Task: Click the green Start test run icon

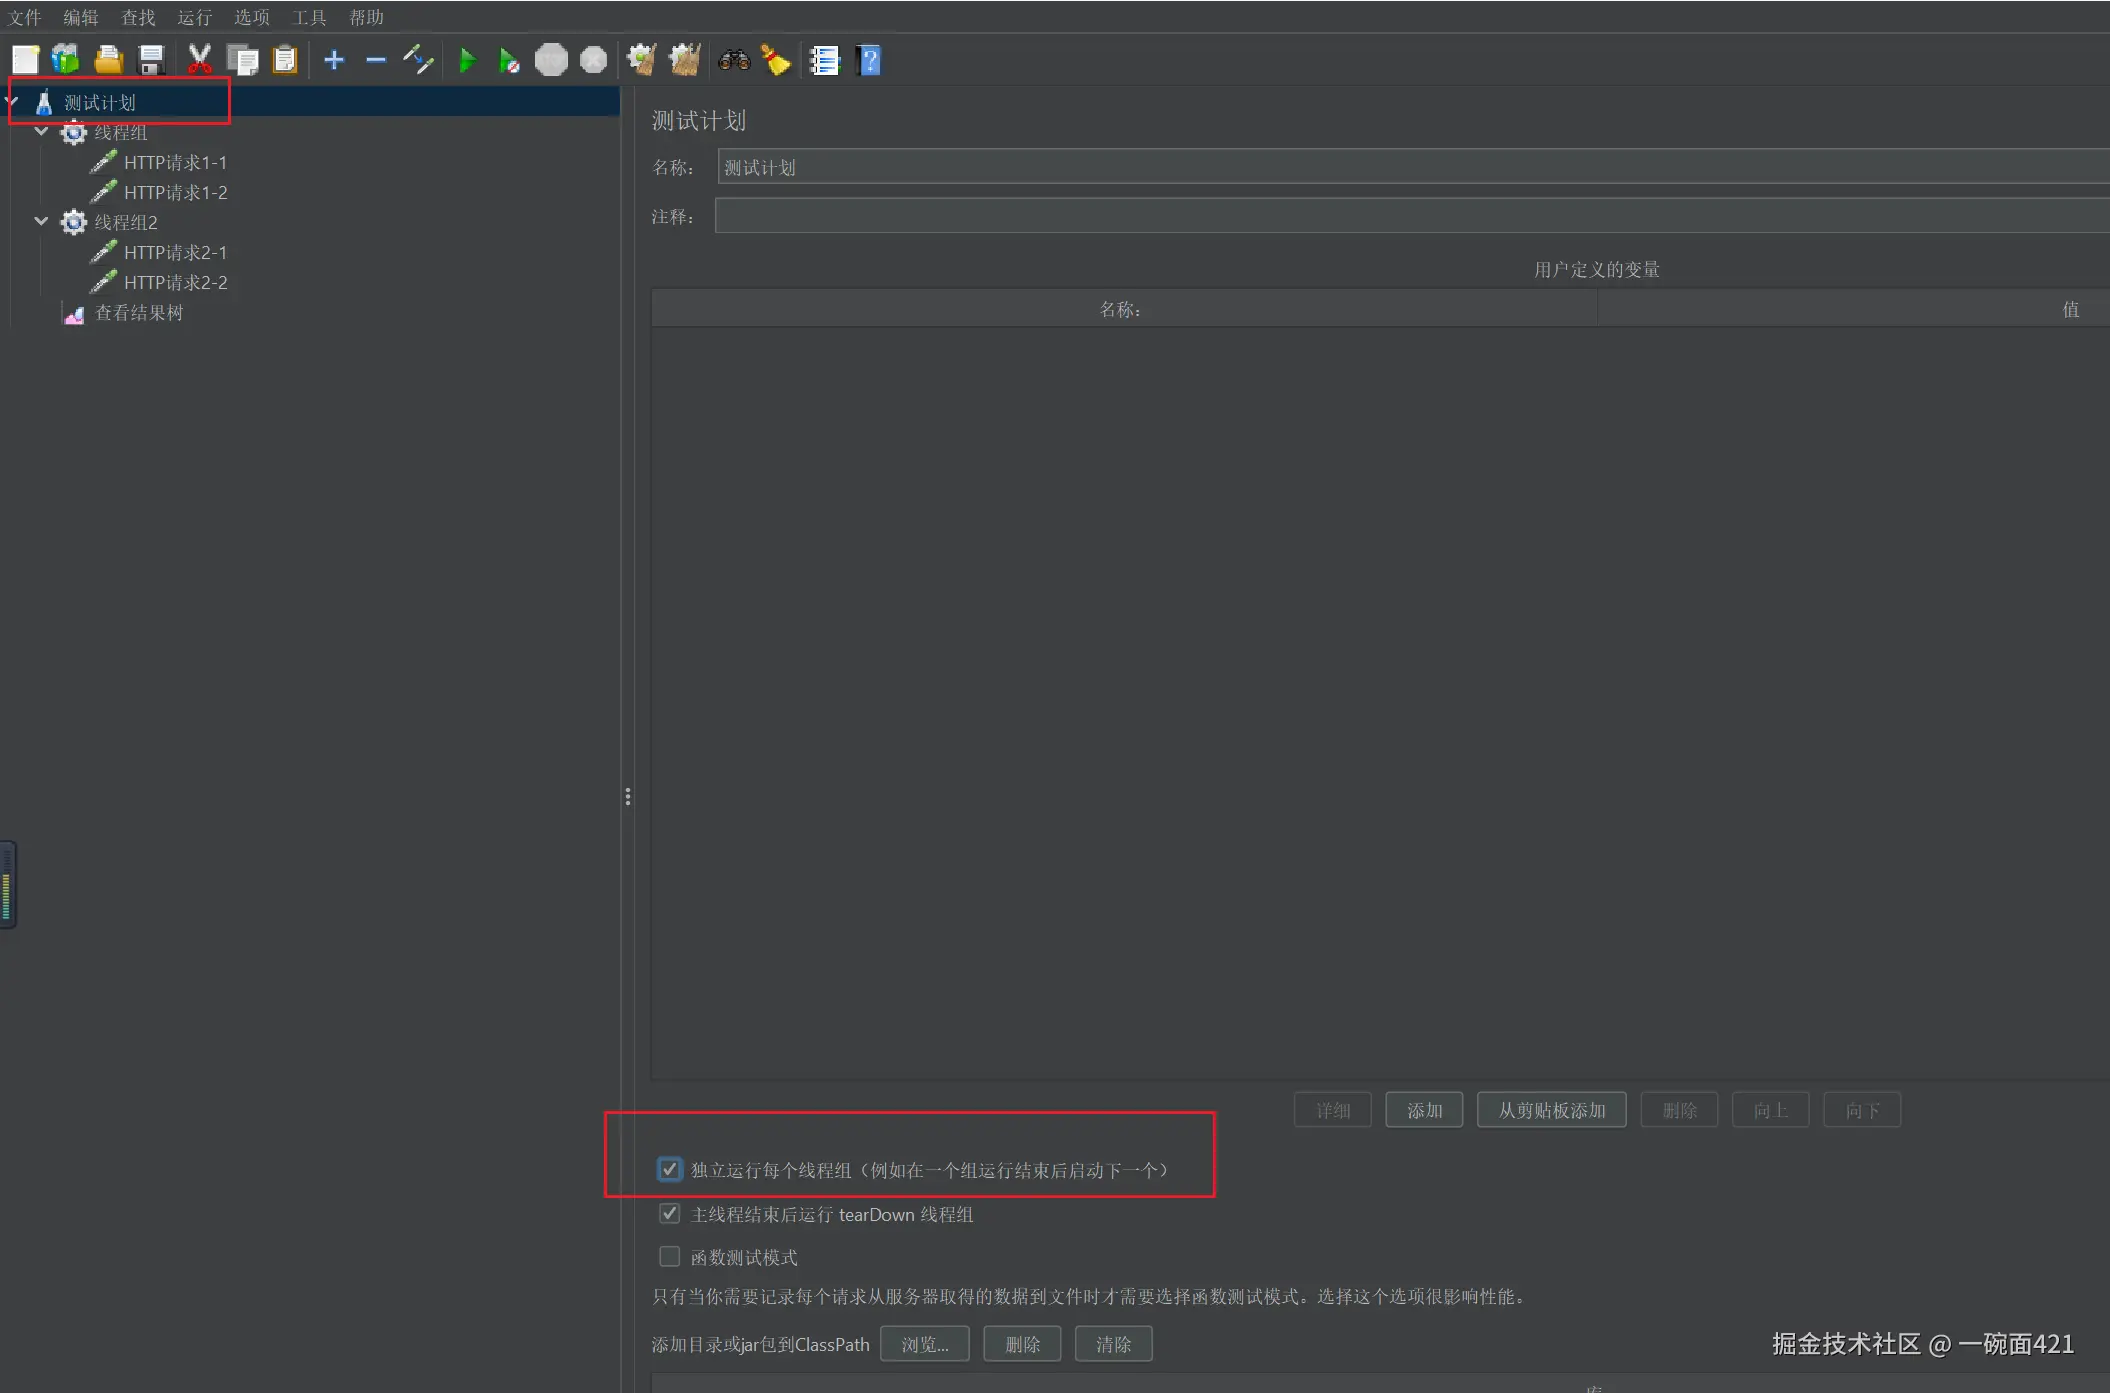Action: click(x=466, y=61)
